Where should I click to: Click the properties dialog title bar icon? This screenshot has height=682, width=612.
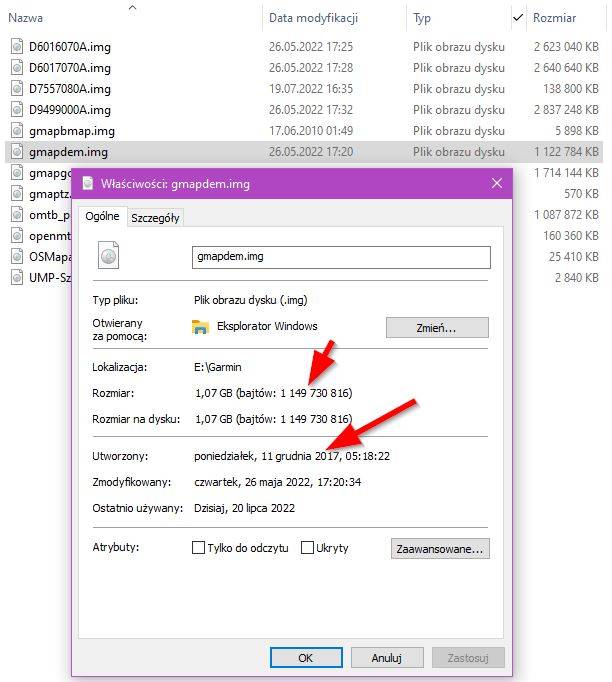[87, 184]
